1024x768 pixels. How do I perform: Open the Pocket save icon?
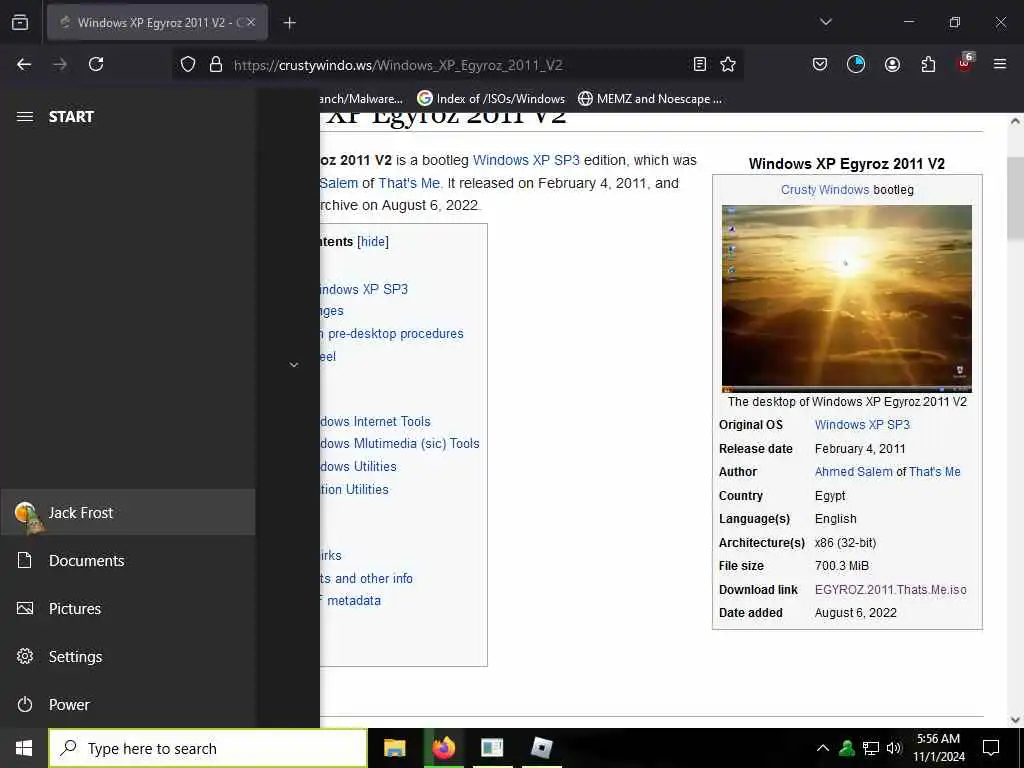(x=820, y=64)
